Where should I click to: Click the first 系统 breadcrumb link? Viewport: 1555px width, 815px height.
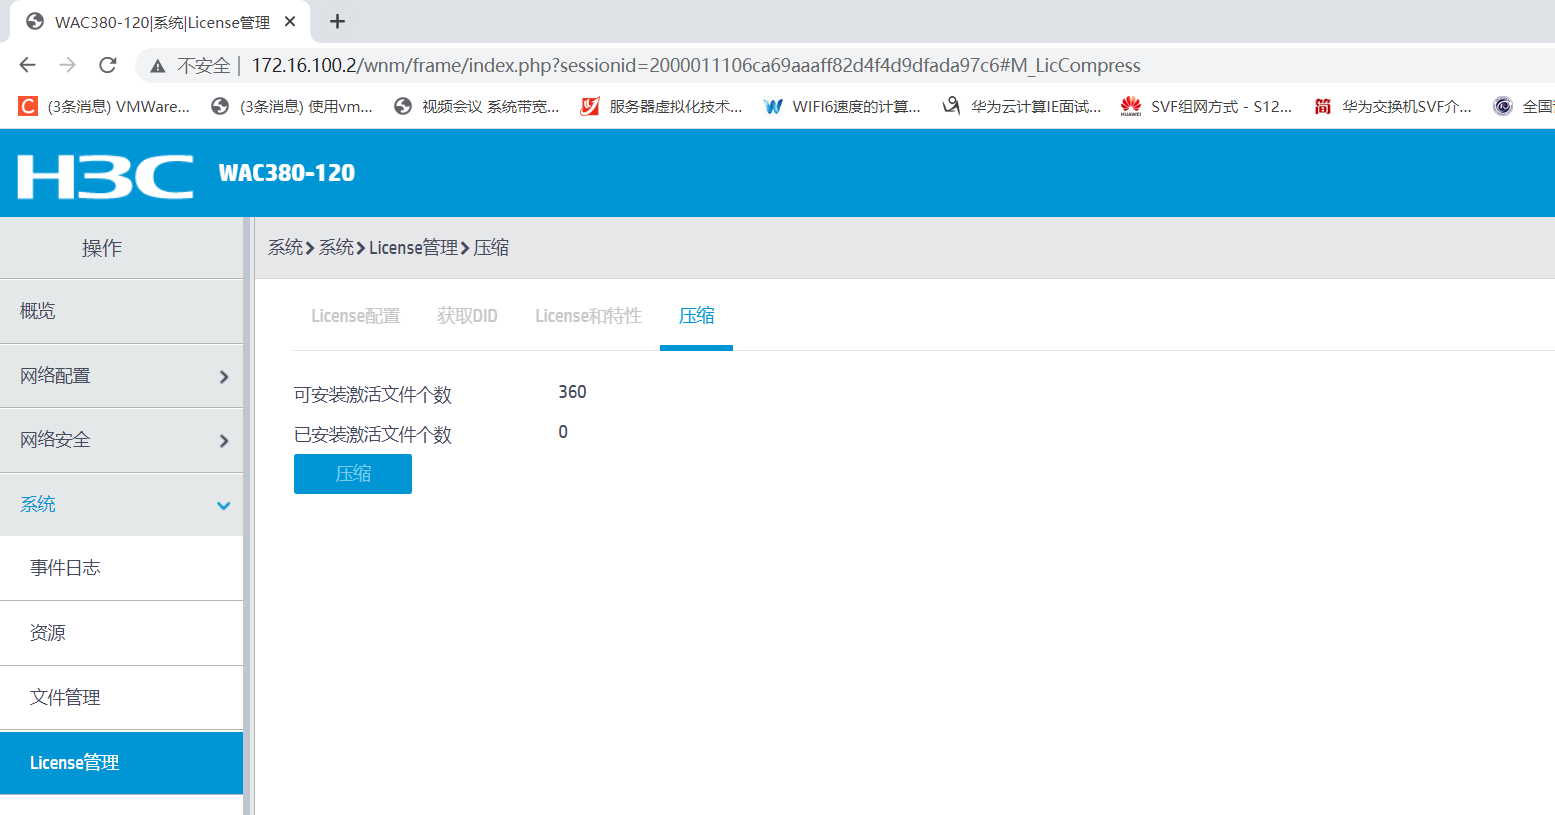(285, 247)
